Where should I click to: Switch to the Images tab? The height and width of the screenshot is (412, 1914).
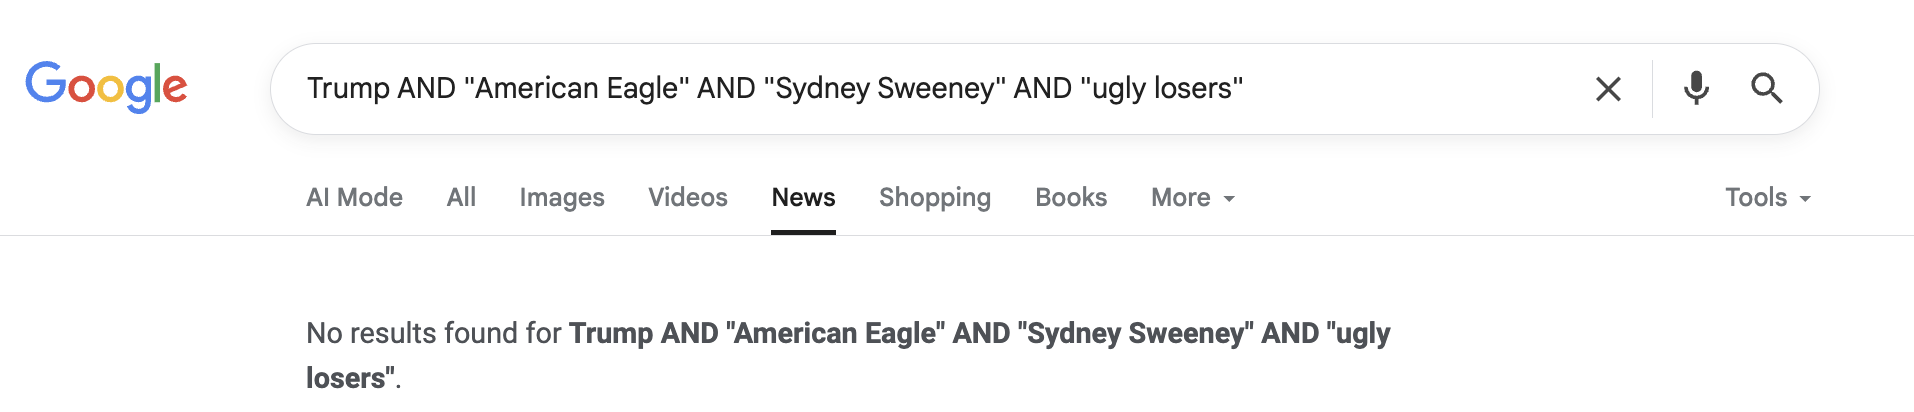562,197
